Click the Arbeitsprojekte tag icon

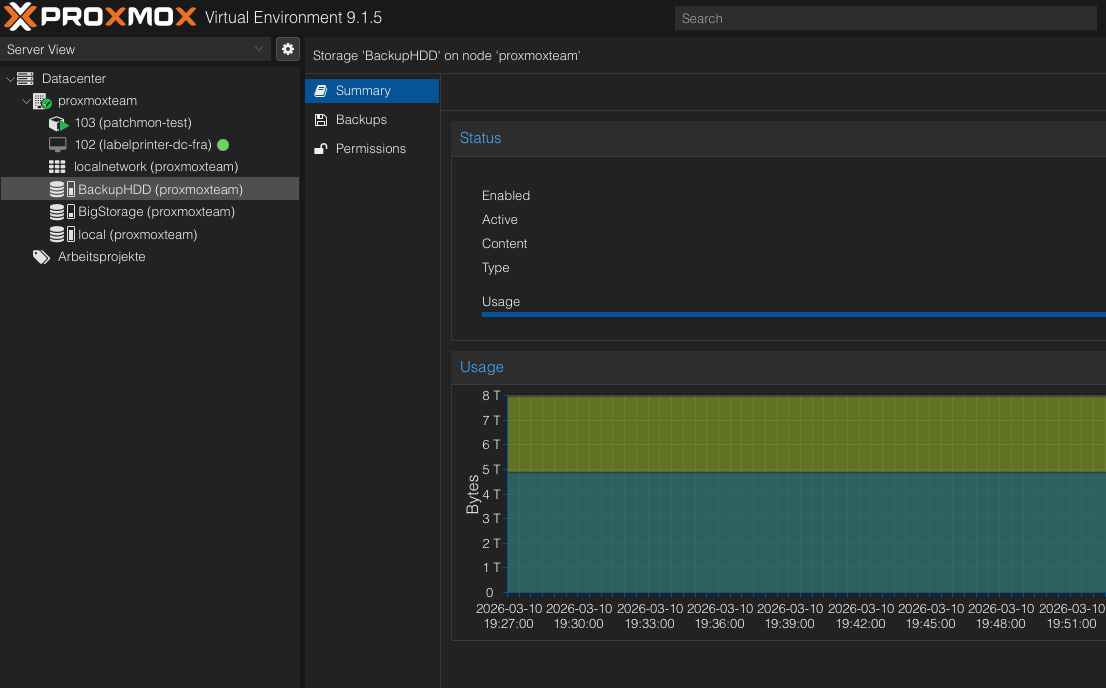tap(41, 257)
